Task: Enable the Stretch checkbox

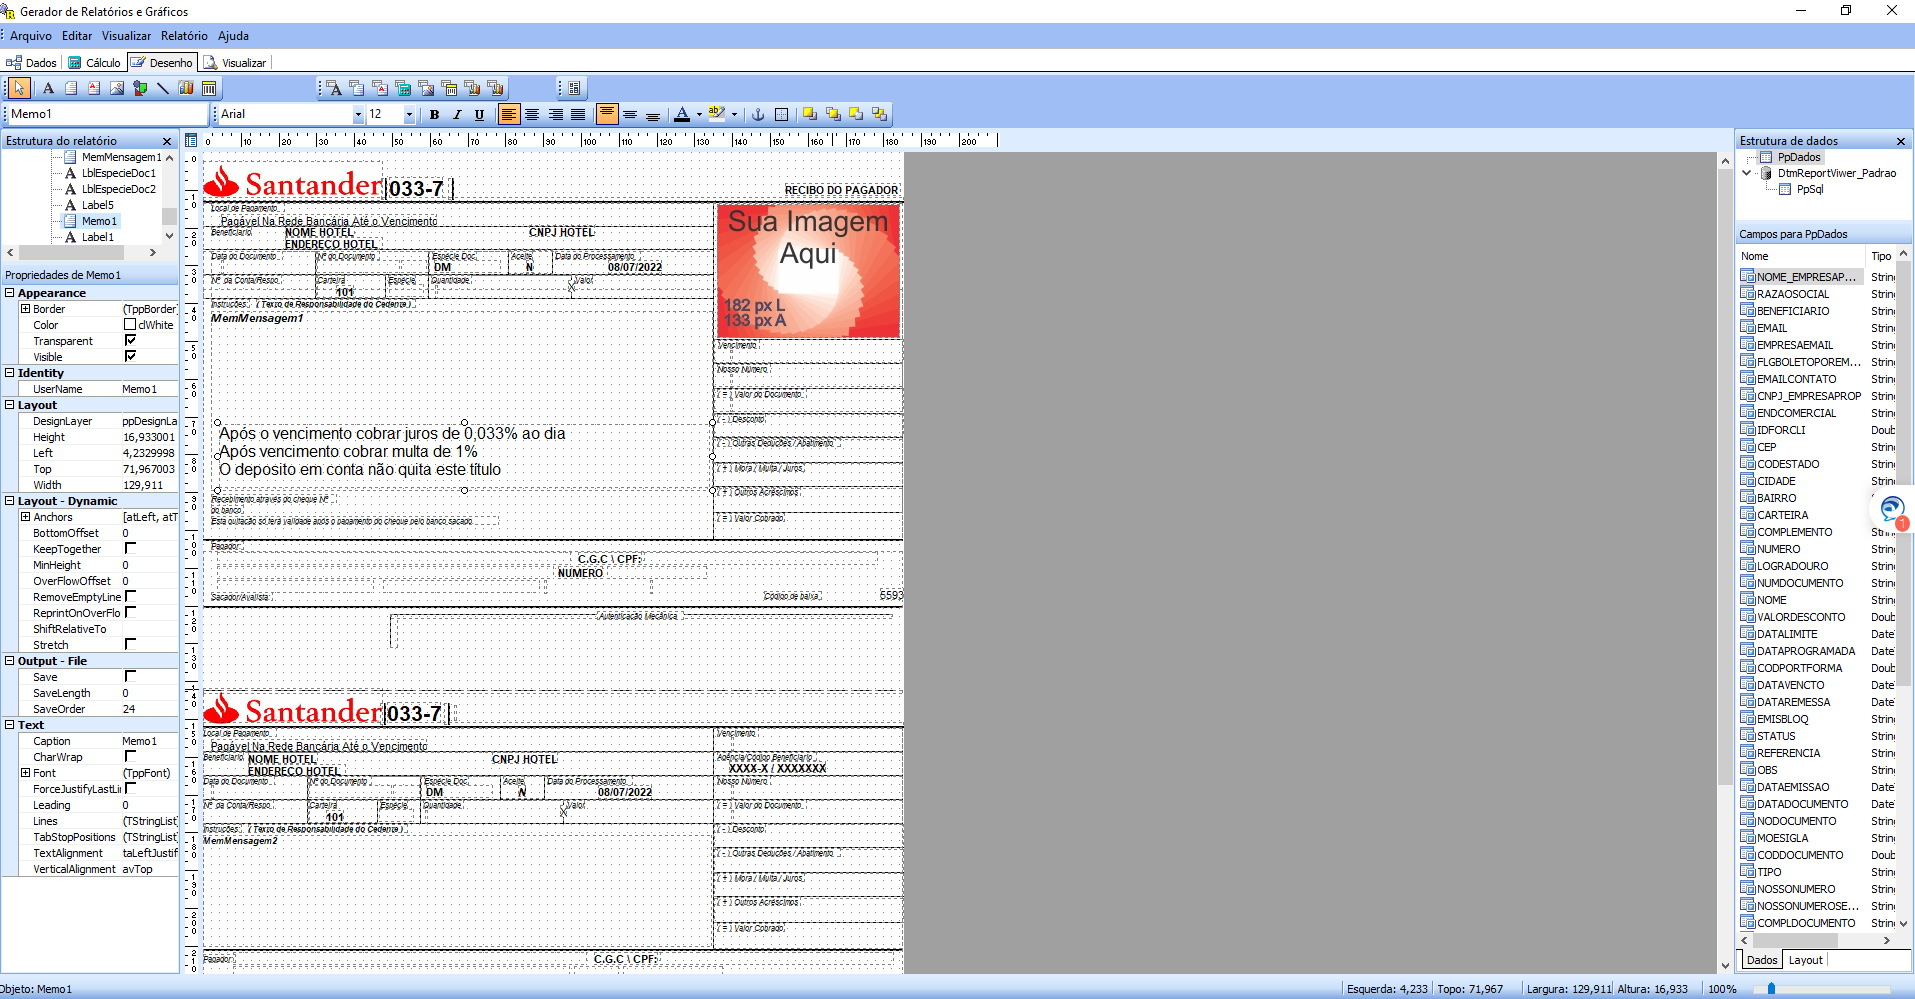Action: 130,644
